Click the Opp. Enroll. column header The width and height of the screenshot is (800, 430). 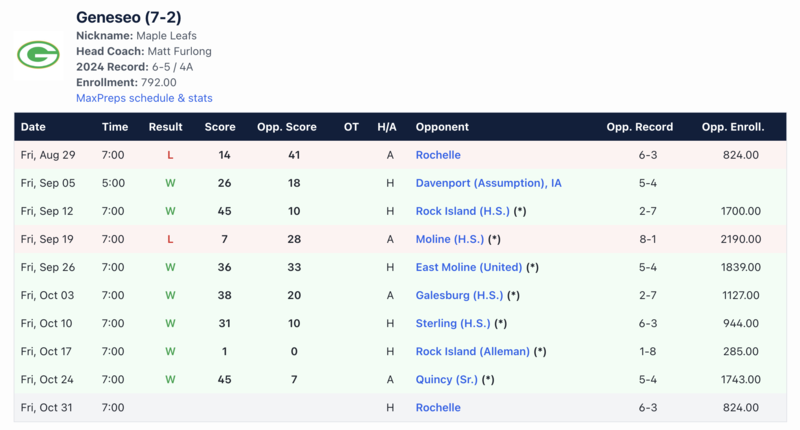click(x=732, y=127)
